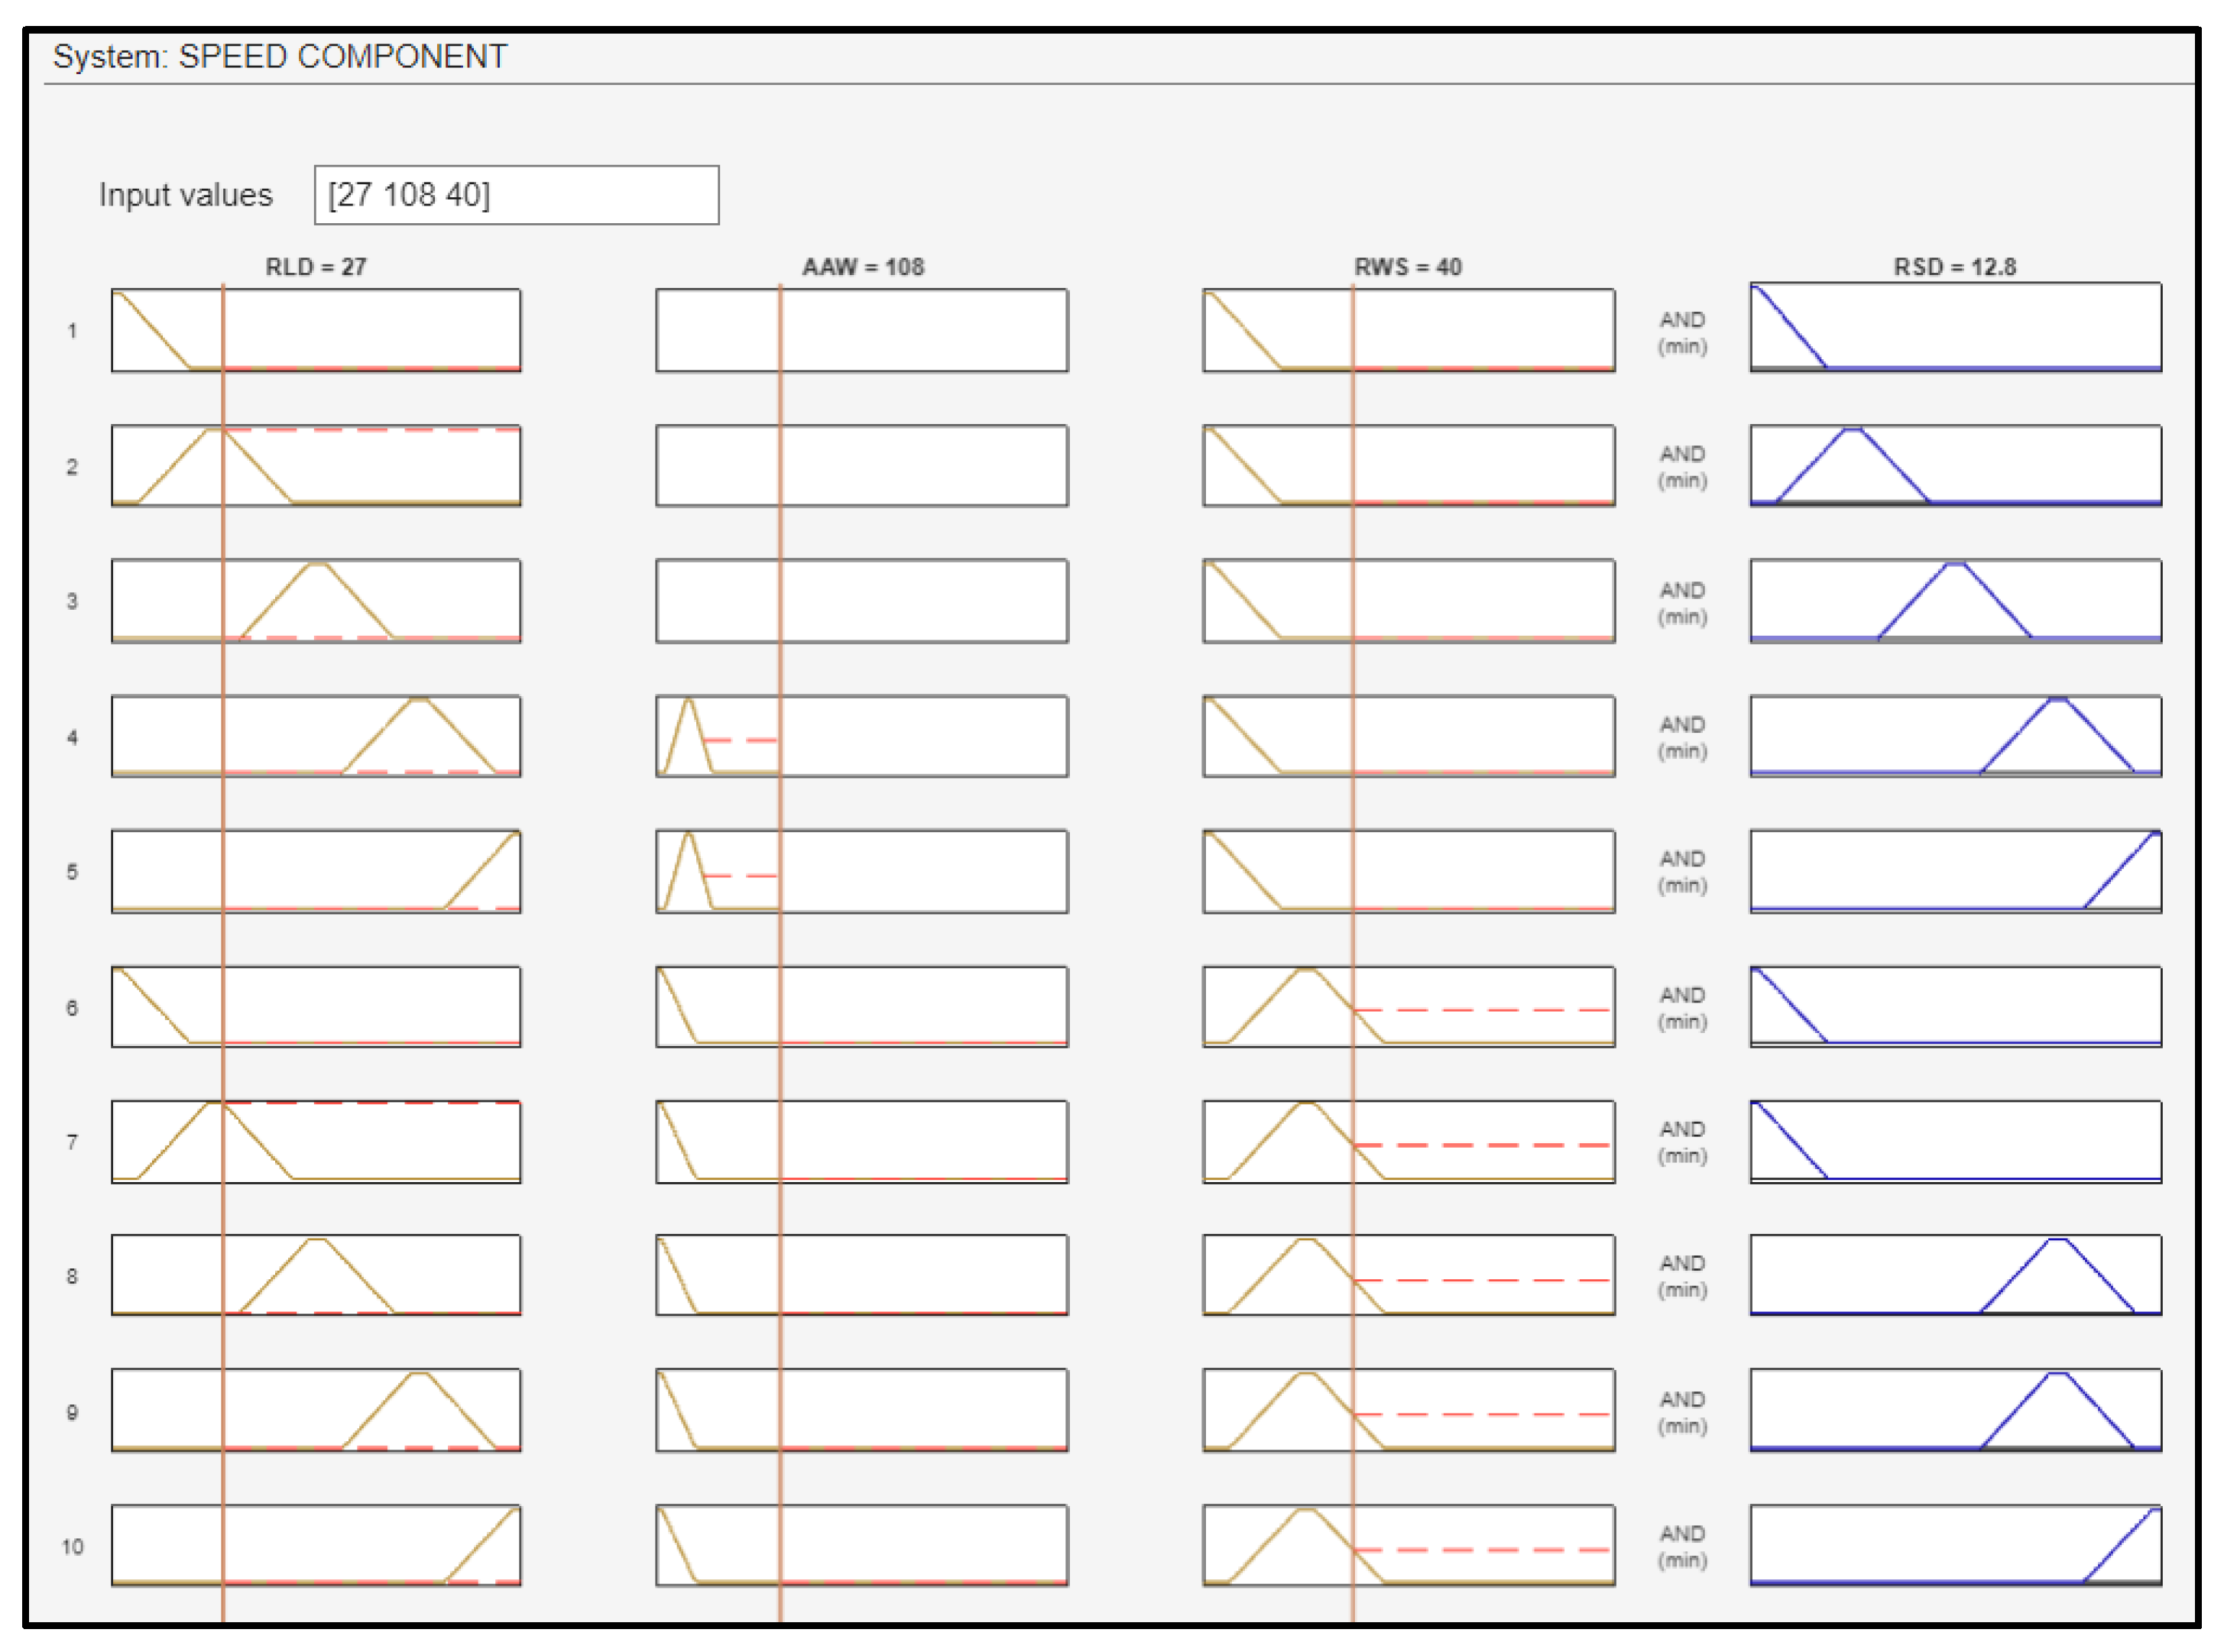
Task: Click the RLD input line in rule 9
Action: [x=223, y=1410]
